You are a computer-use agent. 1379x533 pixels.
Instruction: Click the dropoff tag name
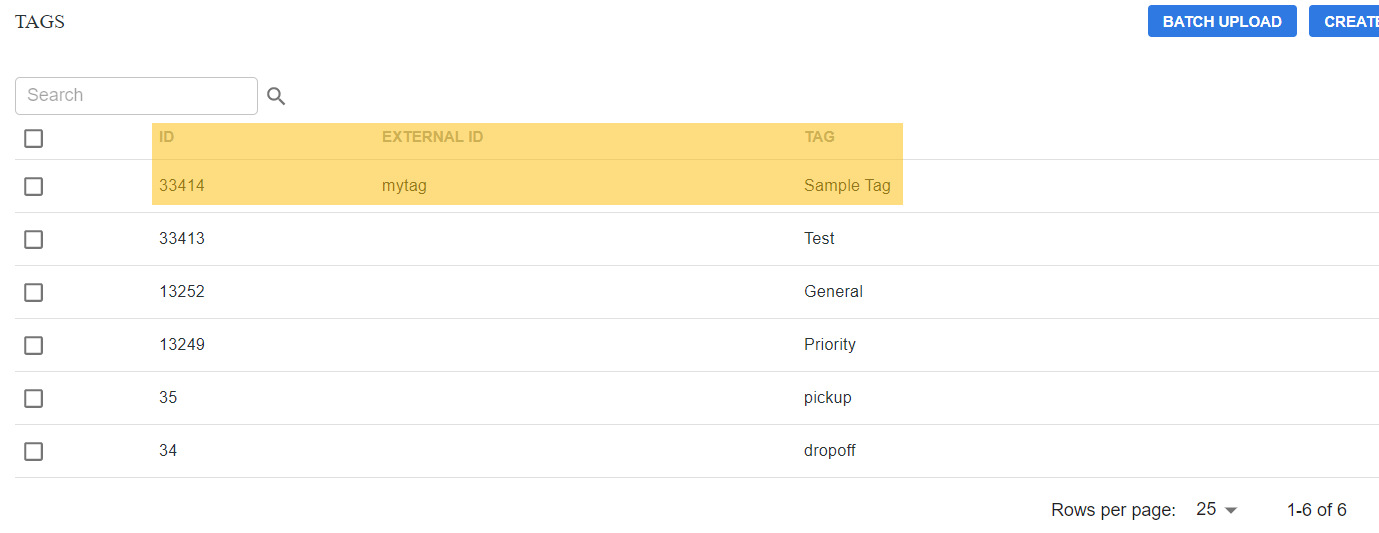click(830, 450)
